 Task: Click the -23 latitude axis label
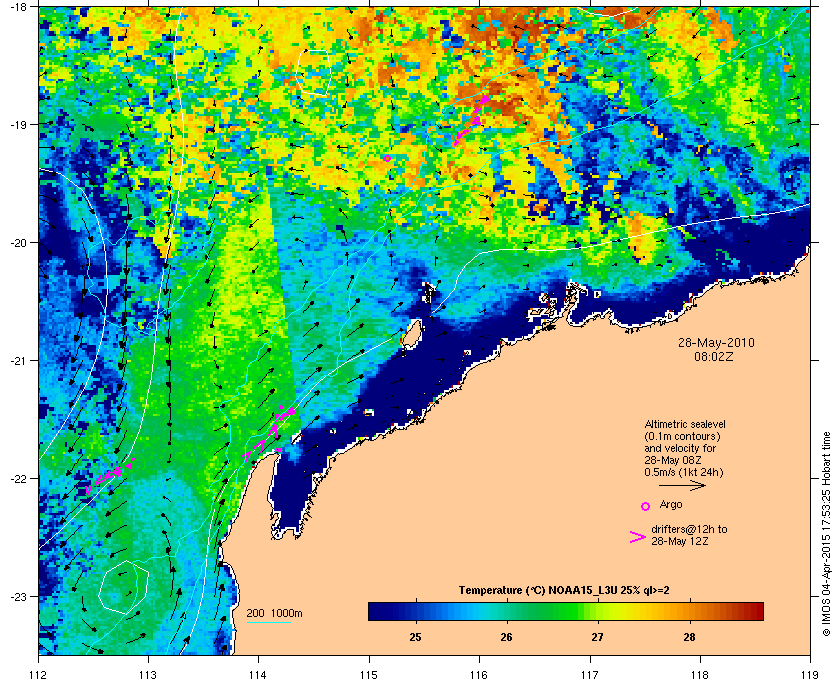(19, 596)
